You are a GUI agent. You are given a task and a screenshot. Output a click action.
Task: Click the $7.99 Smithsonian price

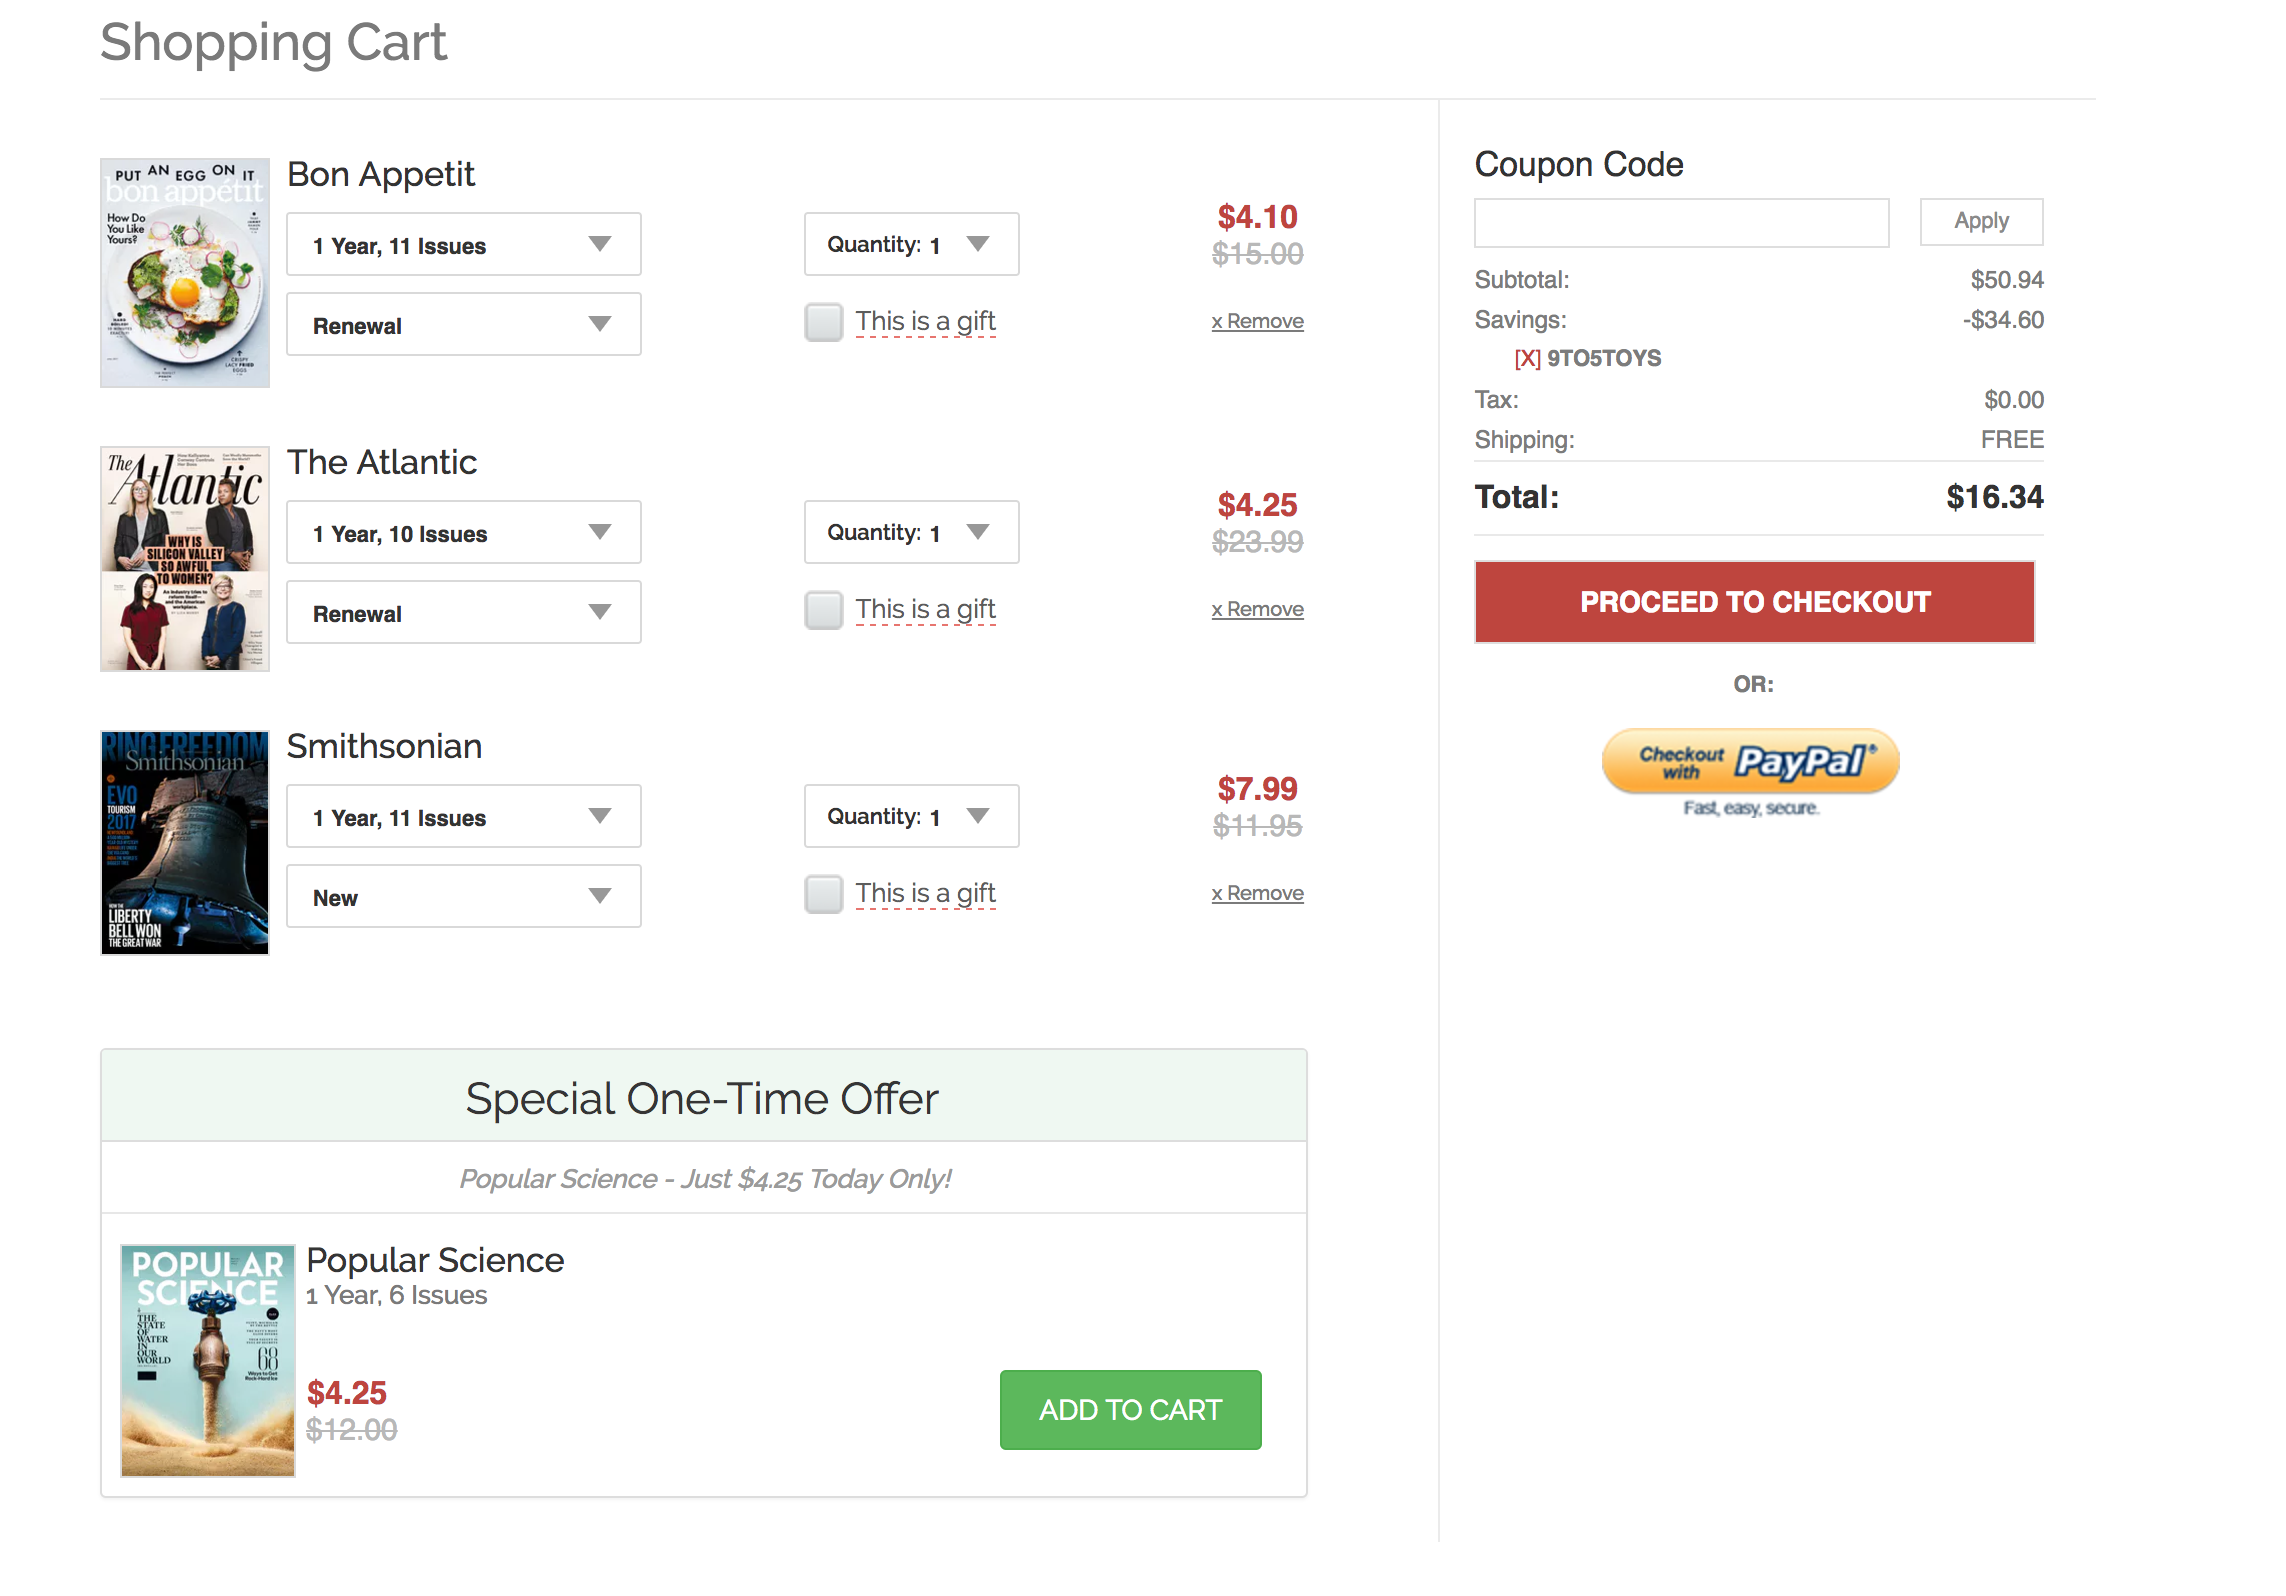(1257, 789)
